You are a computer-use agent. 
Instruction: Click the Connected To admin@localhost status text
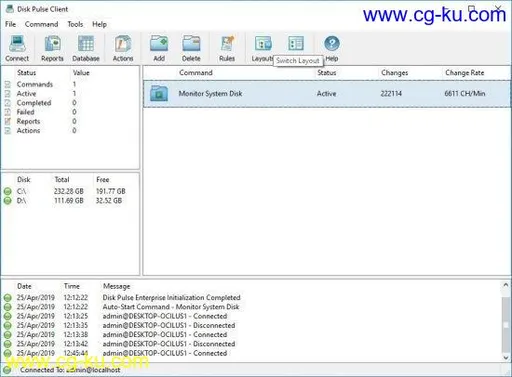tap(70, 370)
